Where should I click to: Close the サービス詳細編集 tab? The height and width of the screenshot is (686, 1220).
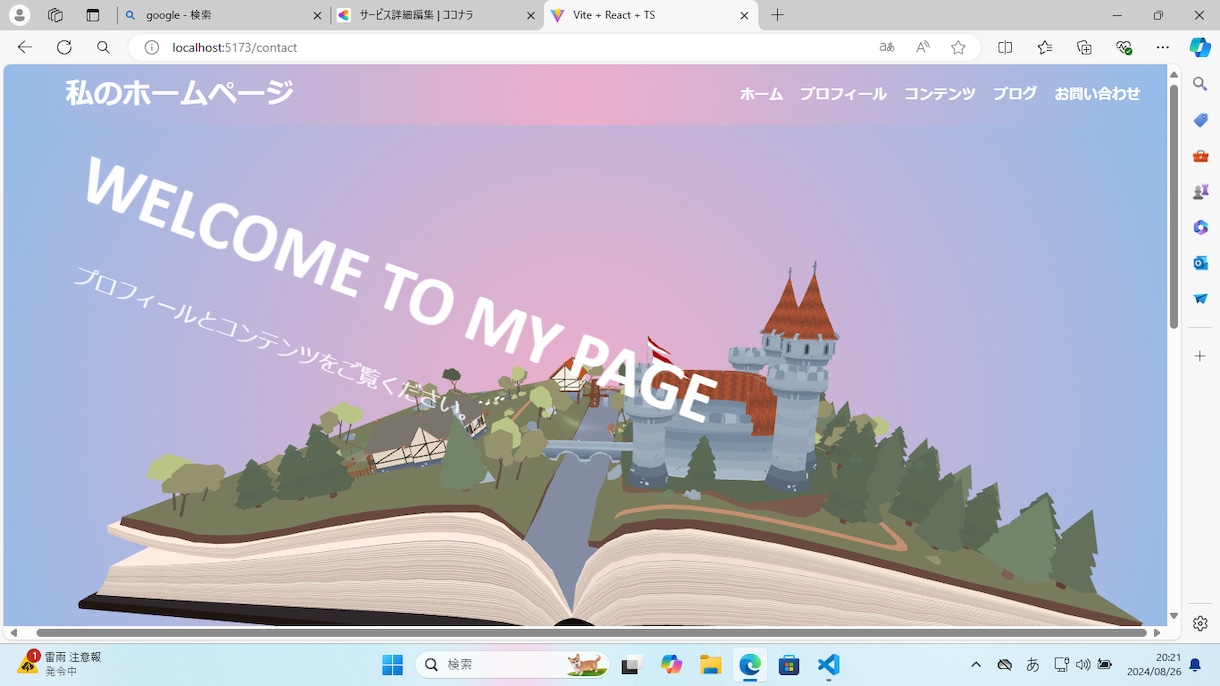point(531,15)
